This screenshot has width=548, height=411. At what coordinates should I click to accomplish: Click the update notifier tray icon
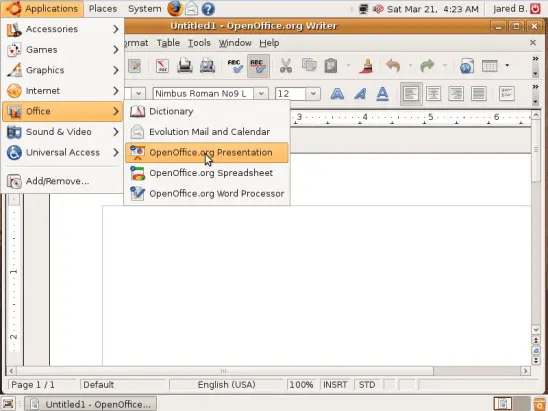click(378, 9)
